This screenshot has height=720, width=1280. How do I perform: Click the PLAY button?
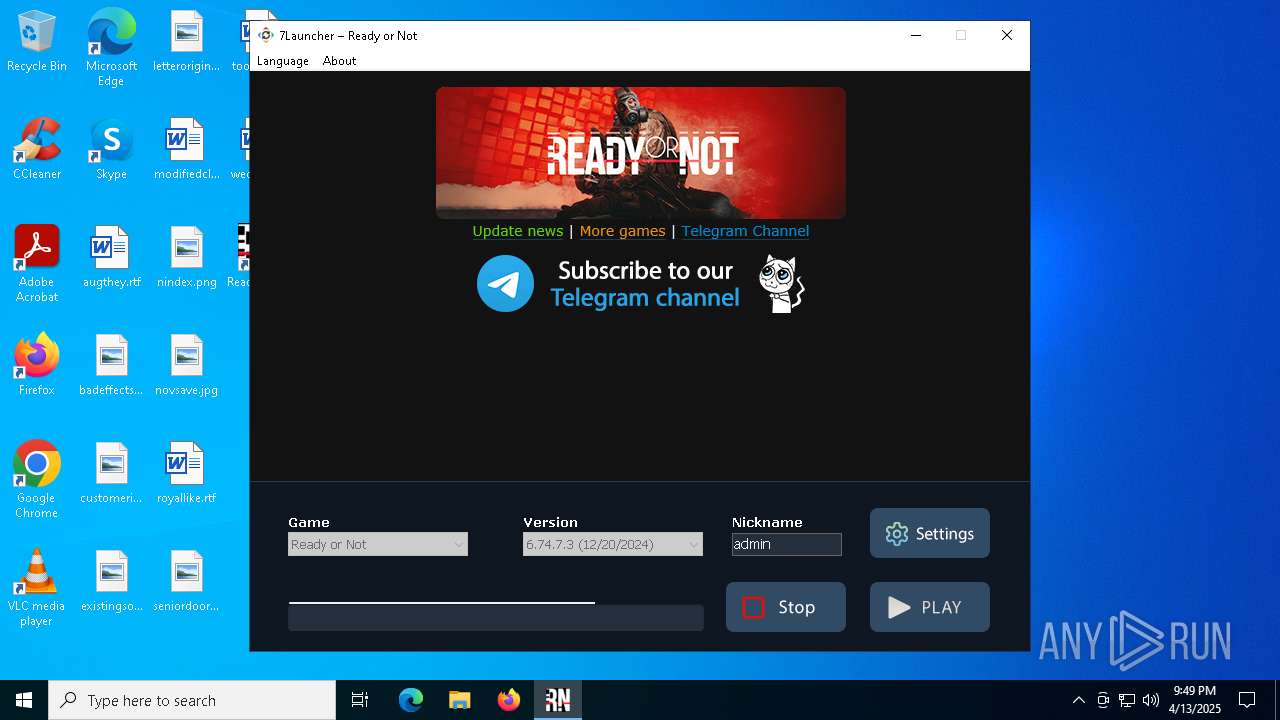930,607
